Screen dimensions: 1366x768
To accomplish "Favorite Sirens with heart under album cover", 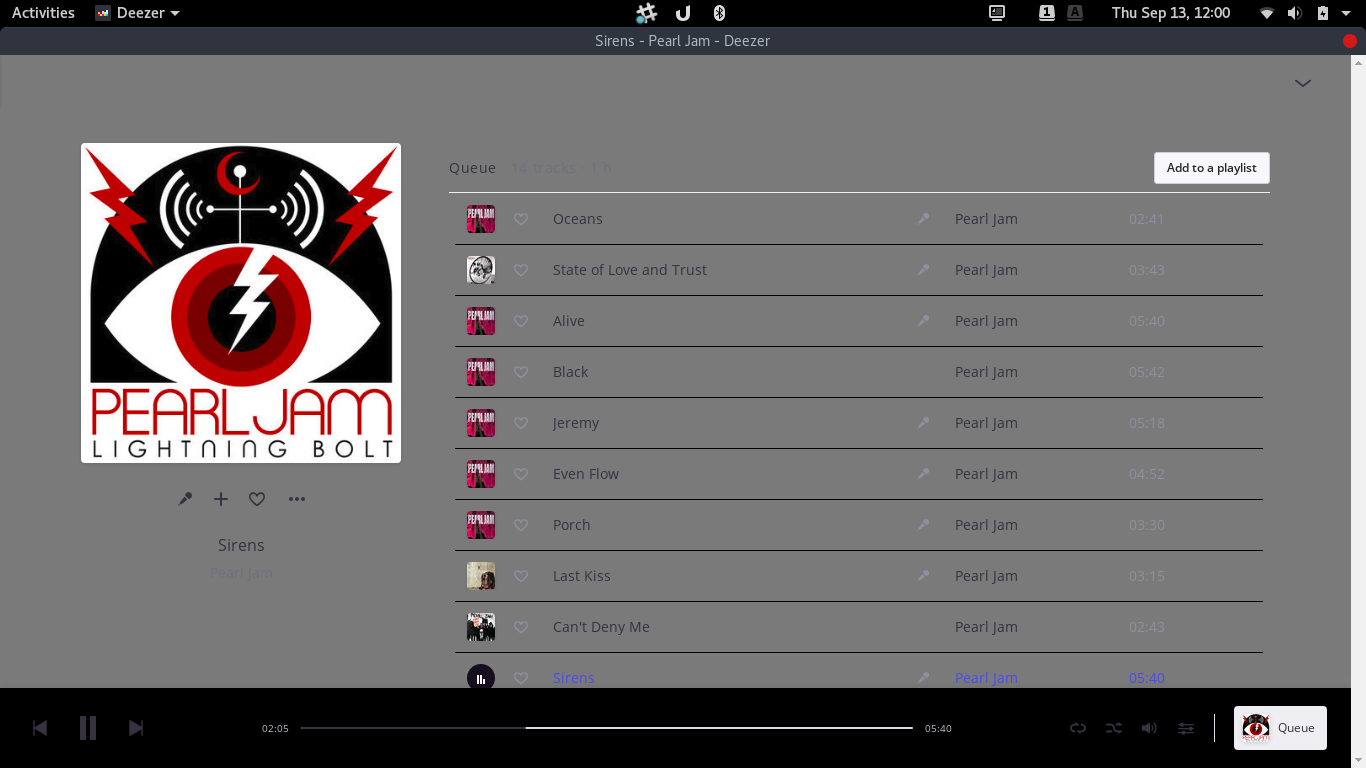I will [x=257, y=499].
